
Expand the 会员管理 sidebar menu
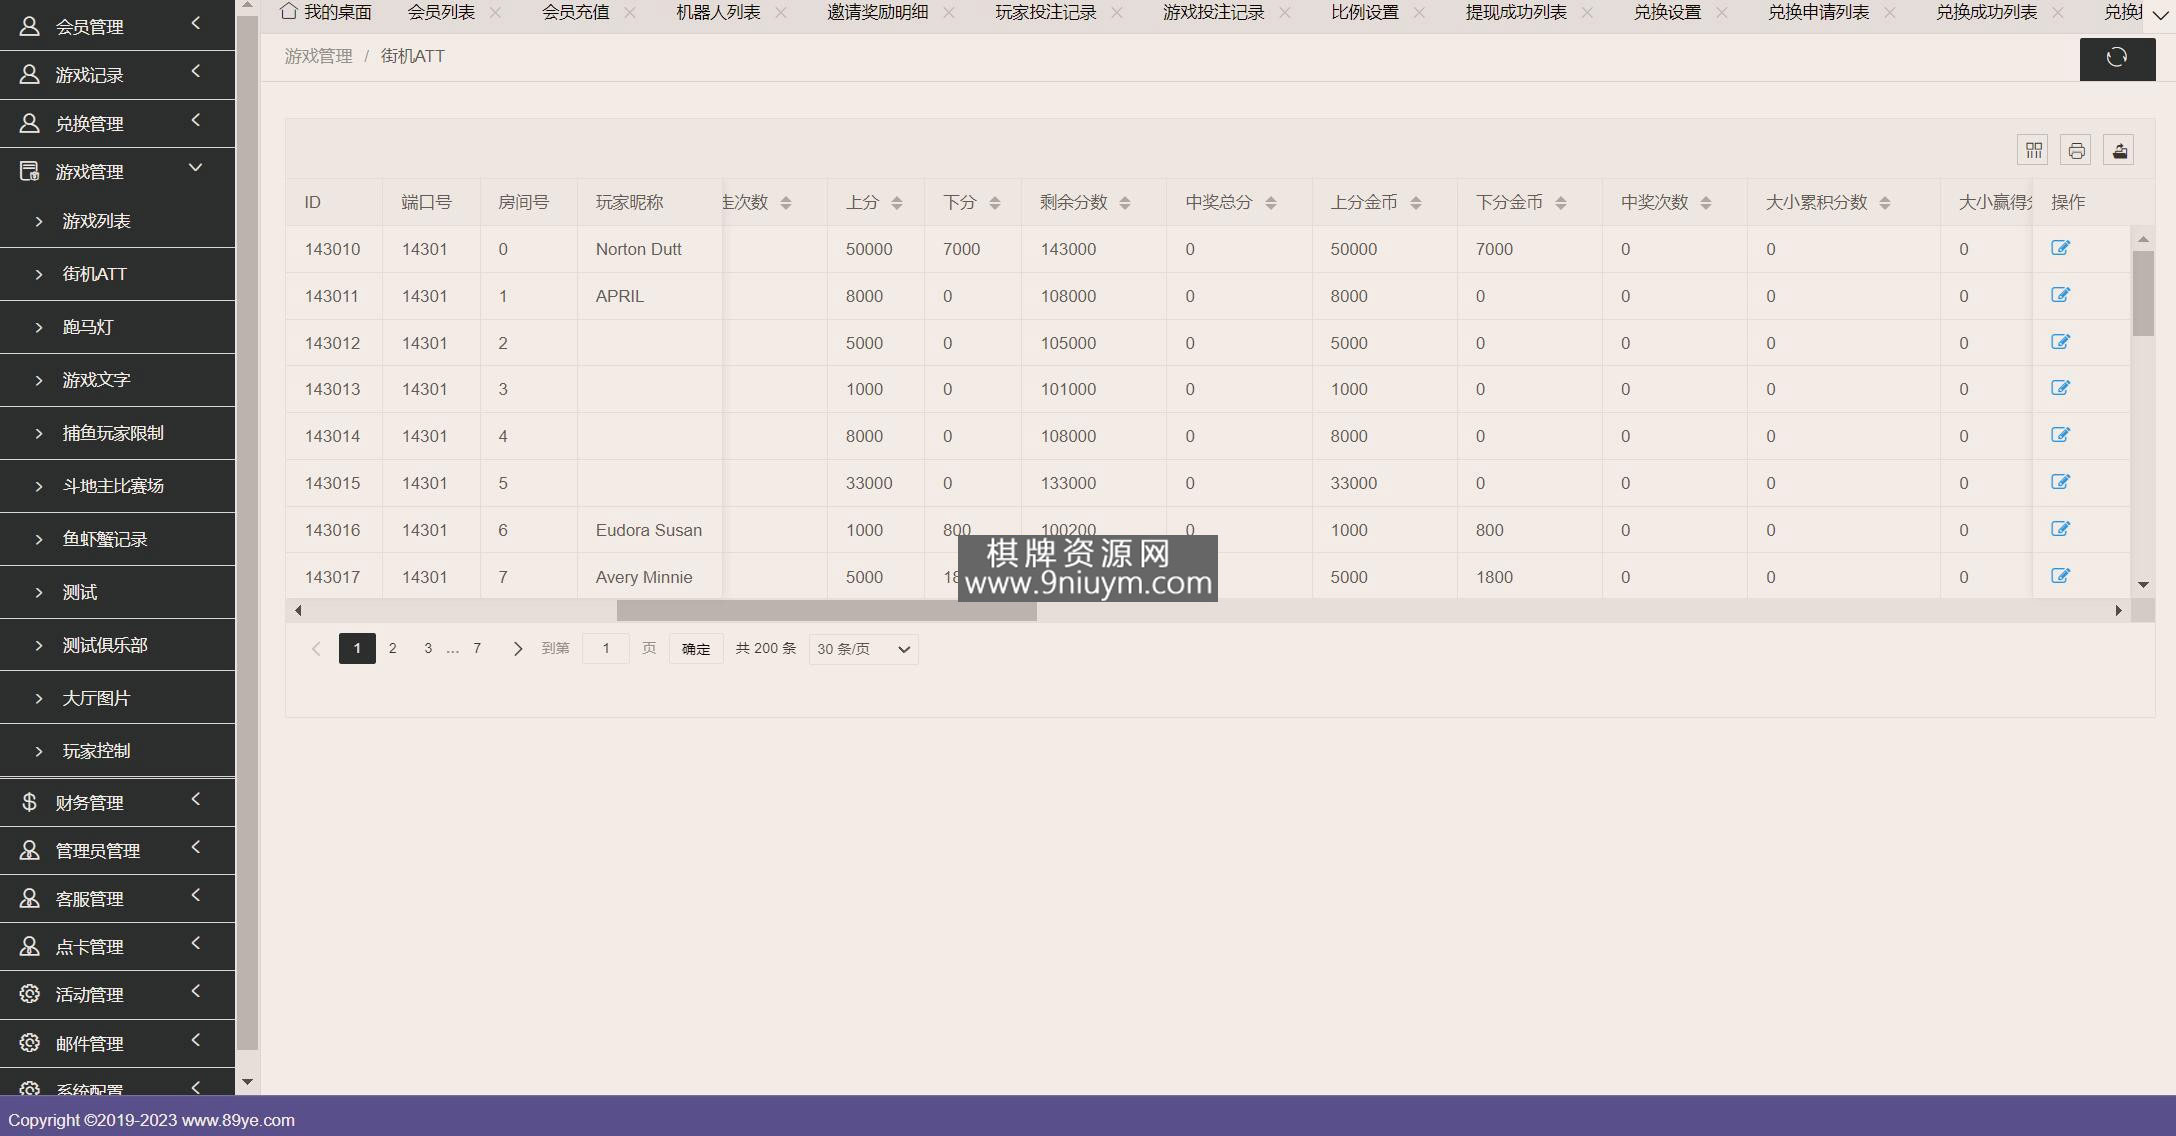click(x=117, y=26)
